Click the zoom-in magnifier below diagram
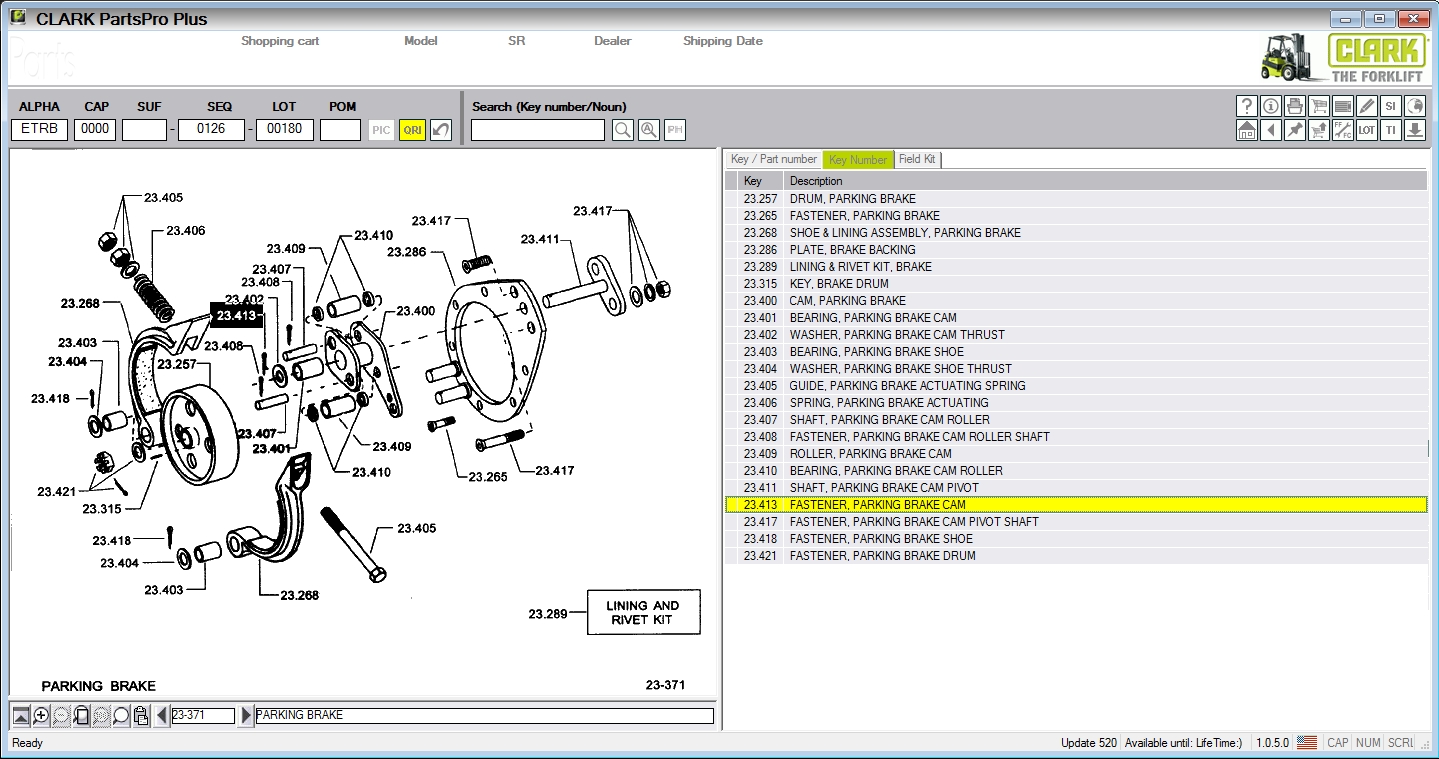Image resolution: width=1439 pixels, height=759 pixels. pyautogui.click(x=41, y=716)
